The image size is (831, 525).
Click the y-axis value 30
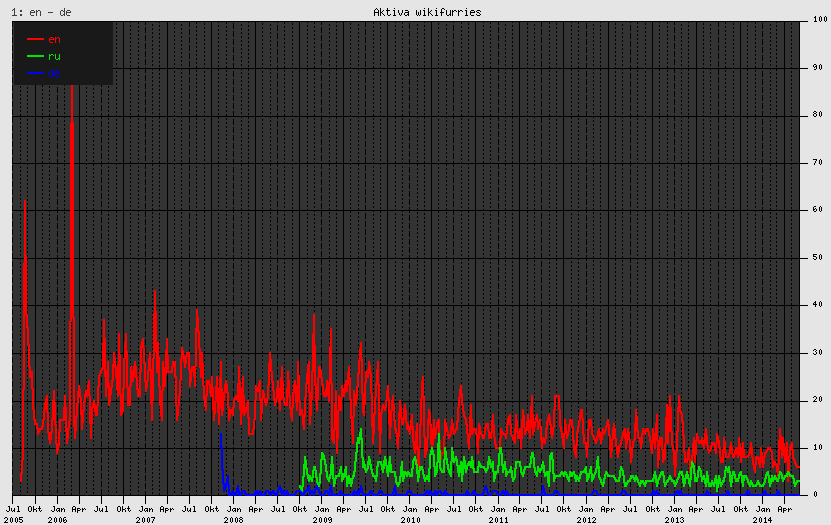(818, 352)
